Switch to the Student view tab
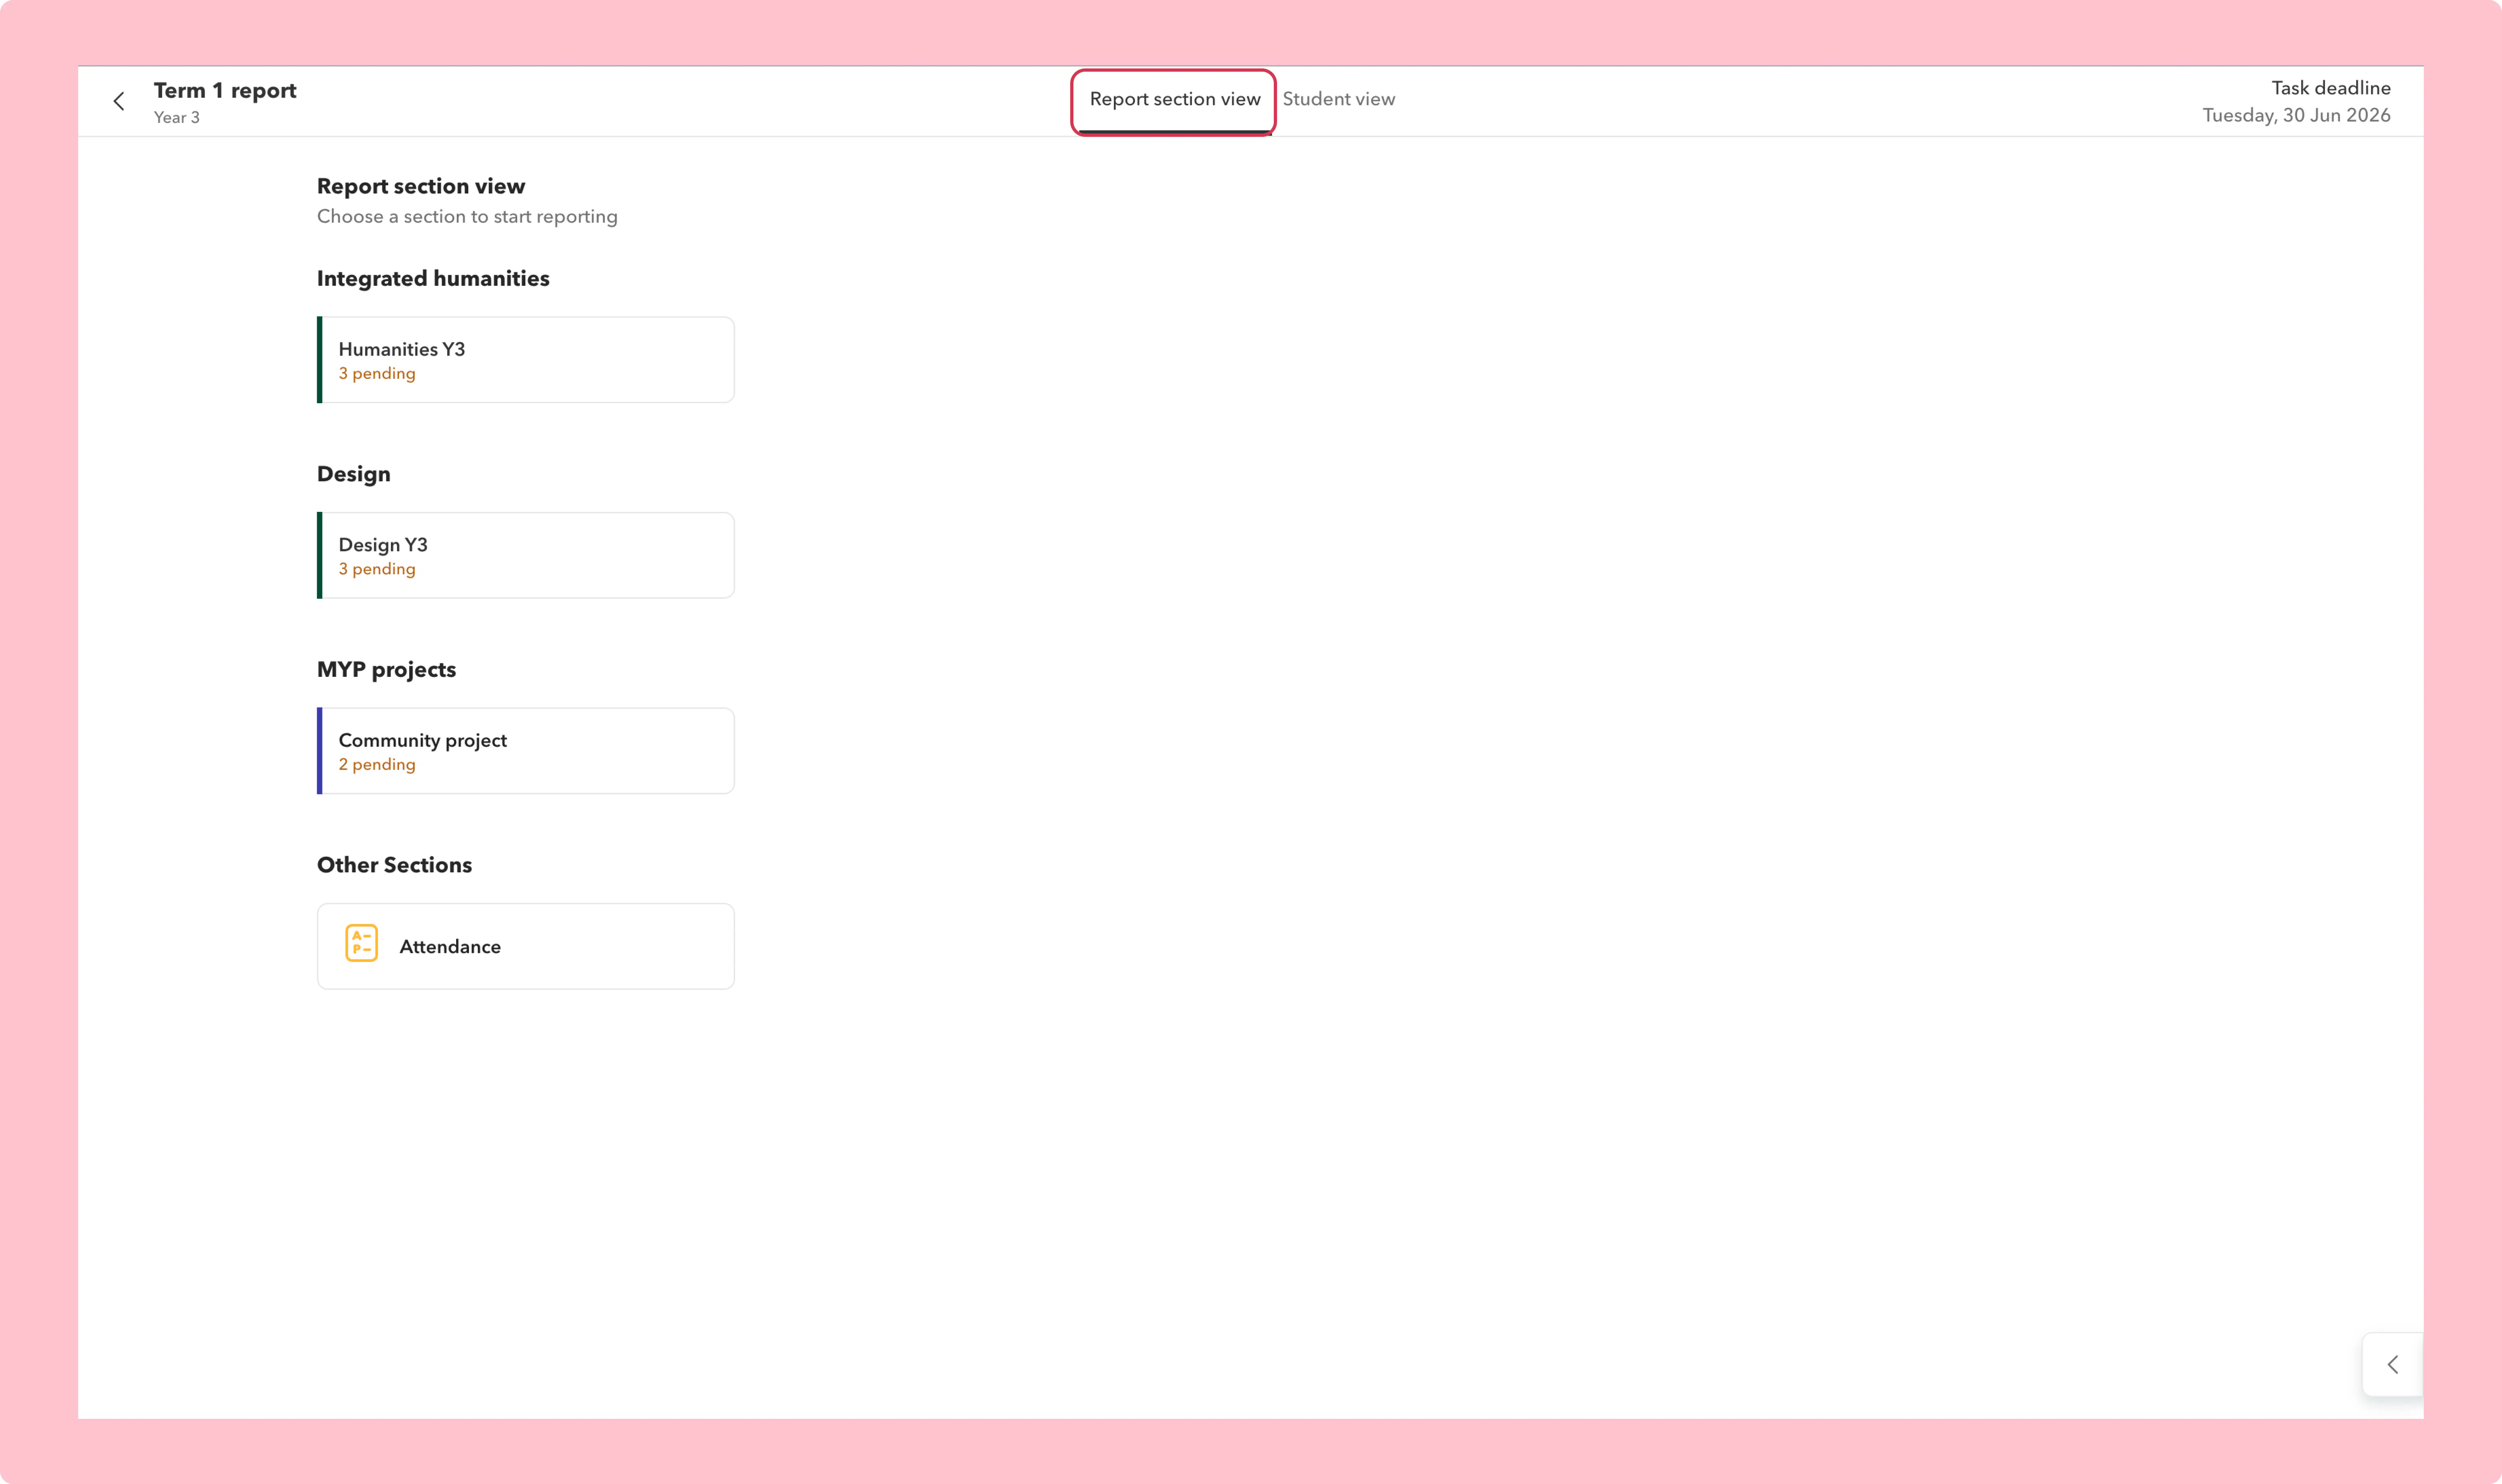 pyautogui.click(x=1338, y=99)
